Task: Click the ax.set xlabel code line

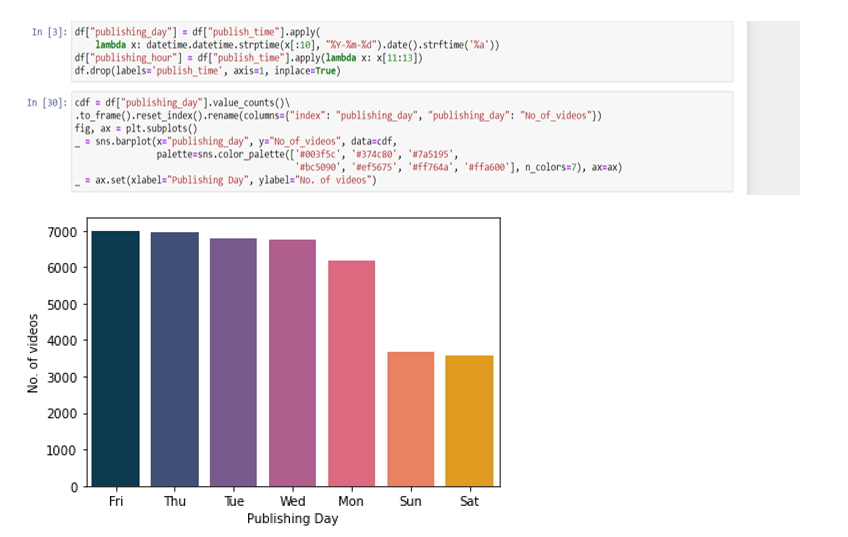Action: tap(226, 180)
